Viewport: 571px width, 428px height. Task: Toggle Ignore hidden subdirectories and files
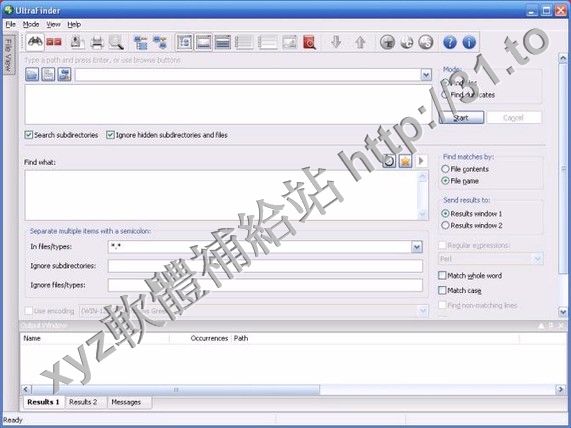[x=110, y=135]
